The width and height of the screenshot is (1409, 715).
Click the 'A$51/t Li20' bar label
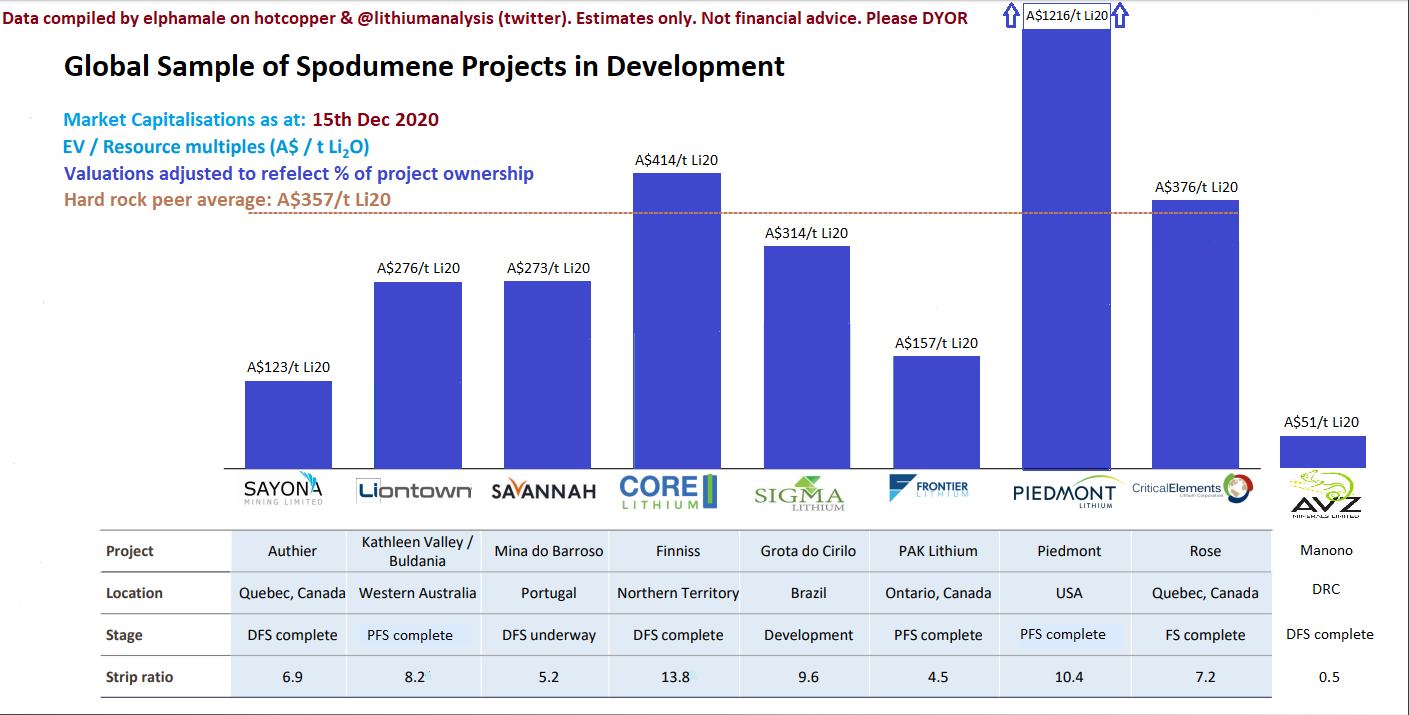pyautogui.click(x=1322, y=422)
